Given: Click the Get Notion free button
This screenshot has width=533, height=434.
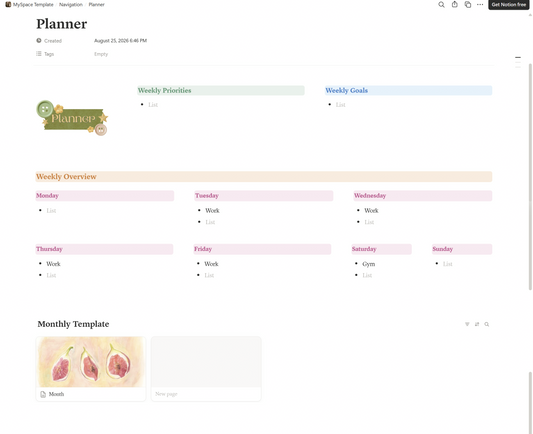Looking at the screenshot, I should (509, 5).
